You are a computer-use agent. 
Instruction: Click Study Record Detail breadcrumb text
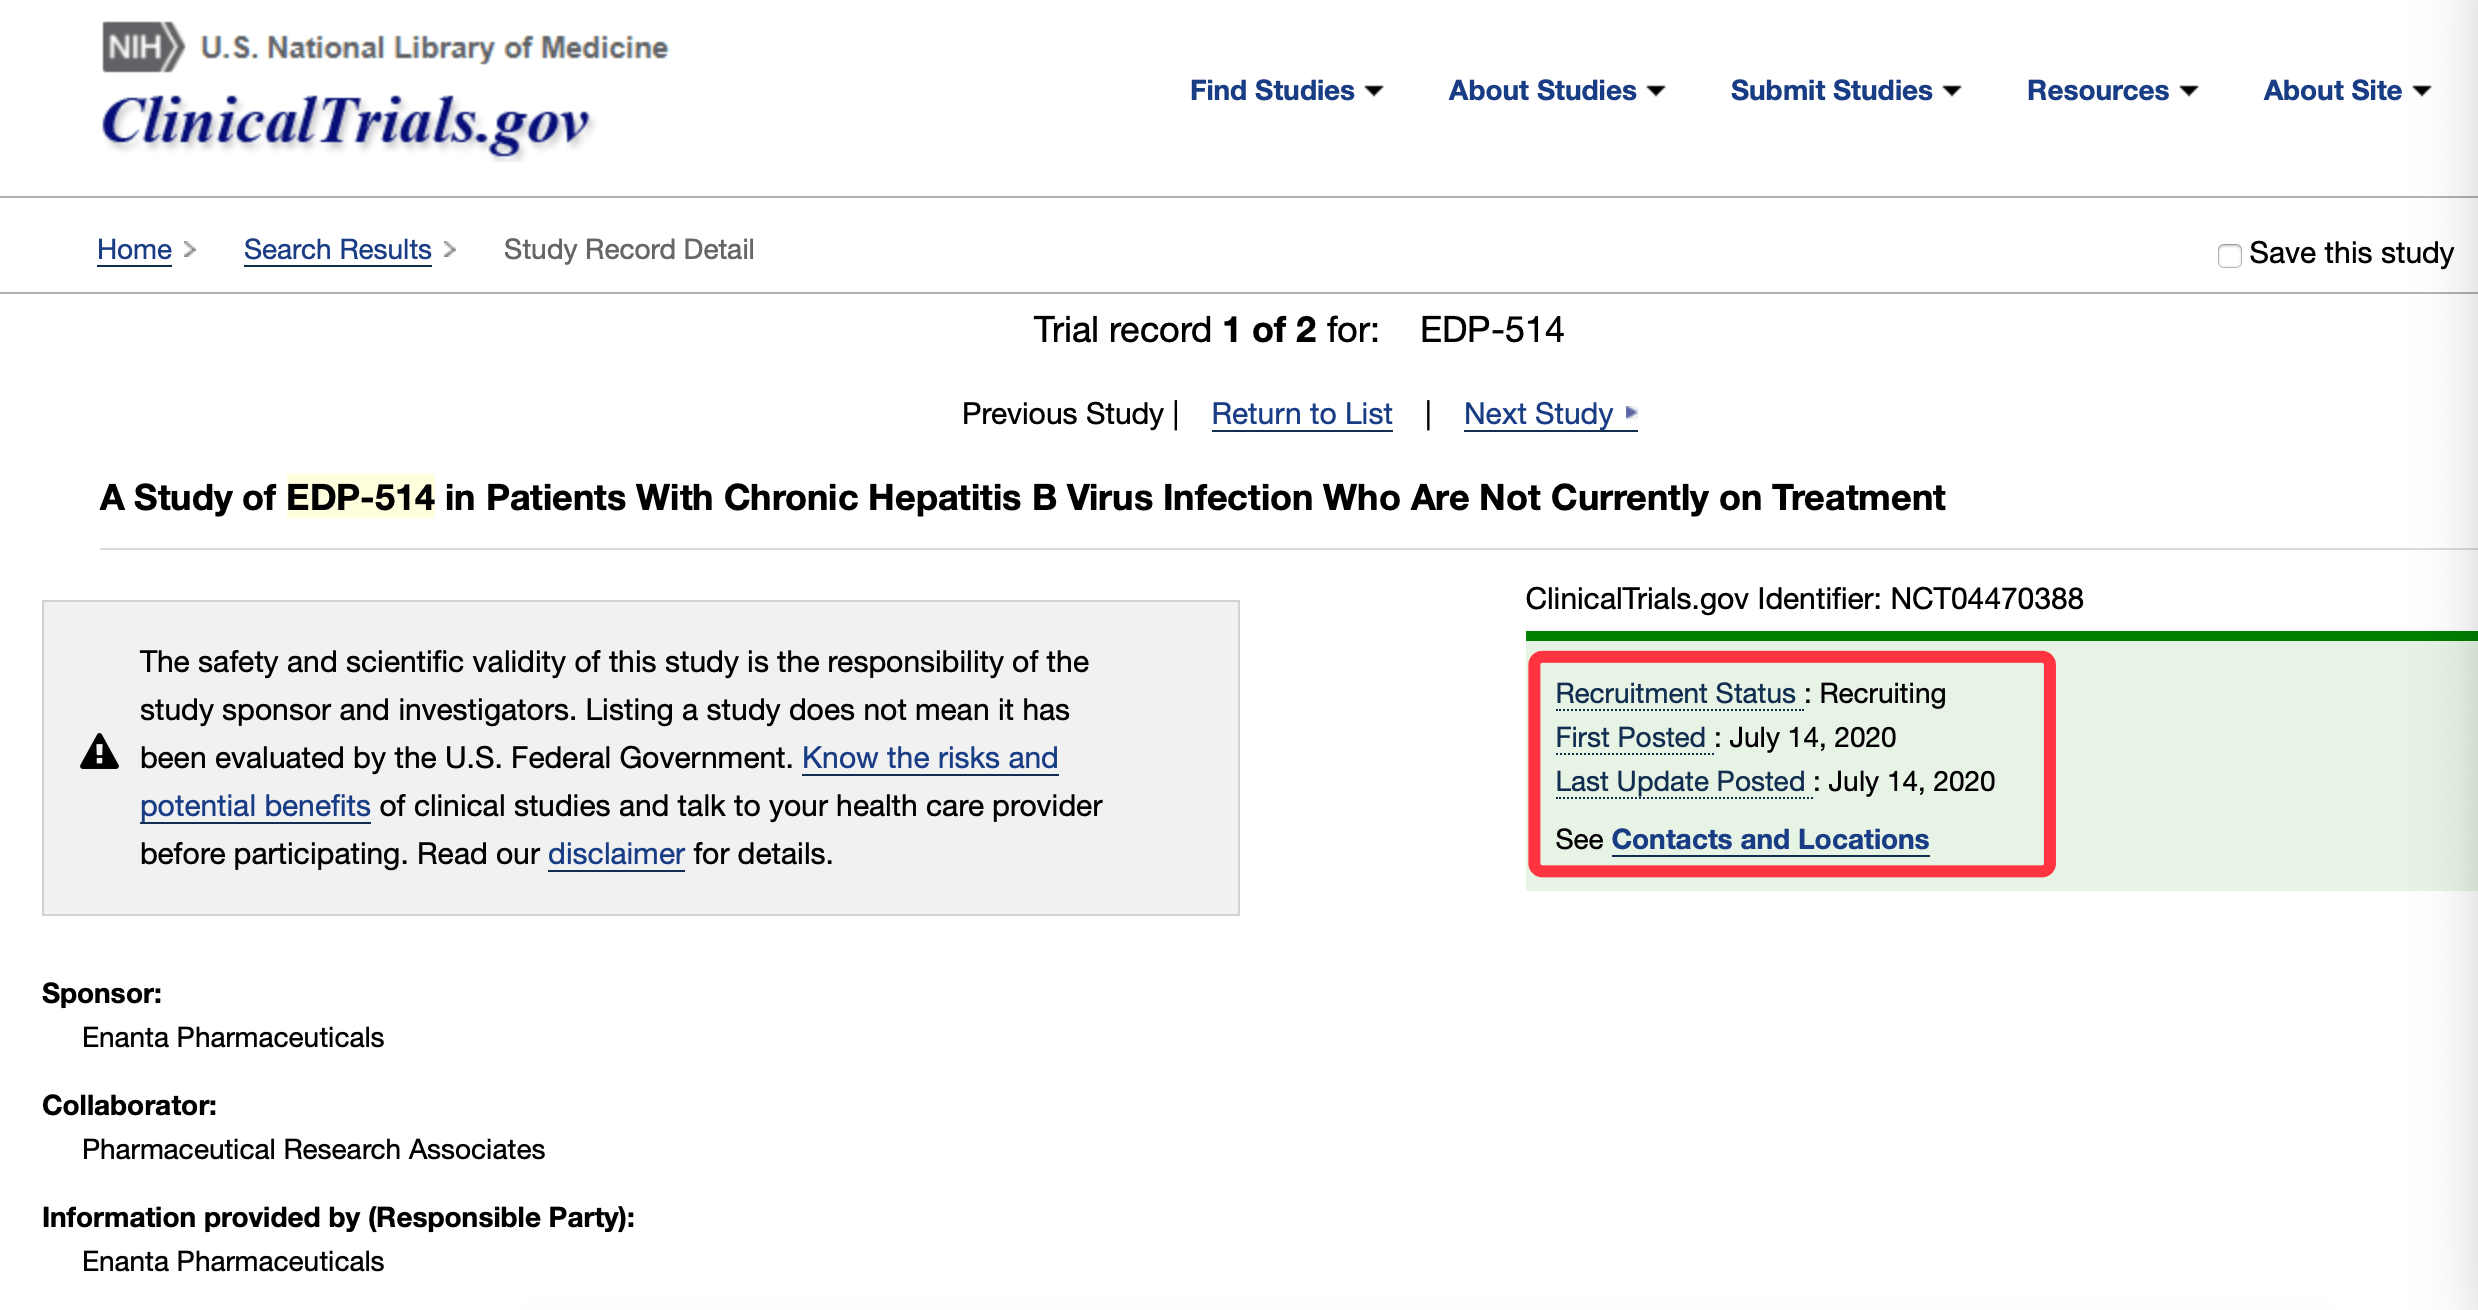pyautogui.click(x=628, y=249)
